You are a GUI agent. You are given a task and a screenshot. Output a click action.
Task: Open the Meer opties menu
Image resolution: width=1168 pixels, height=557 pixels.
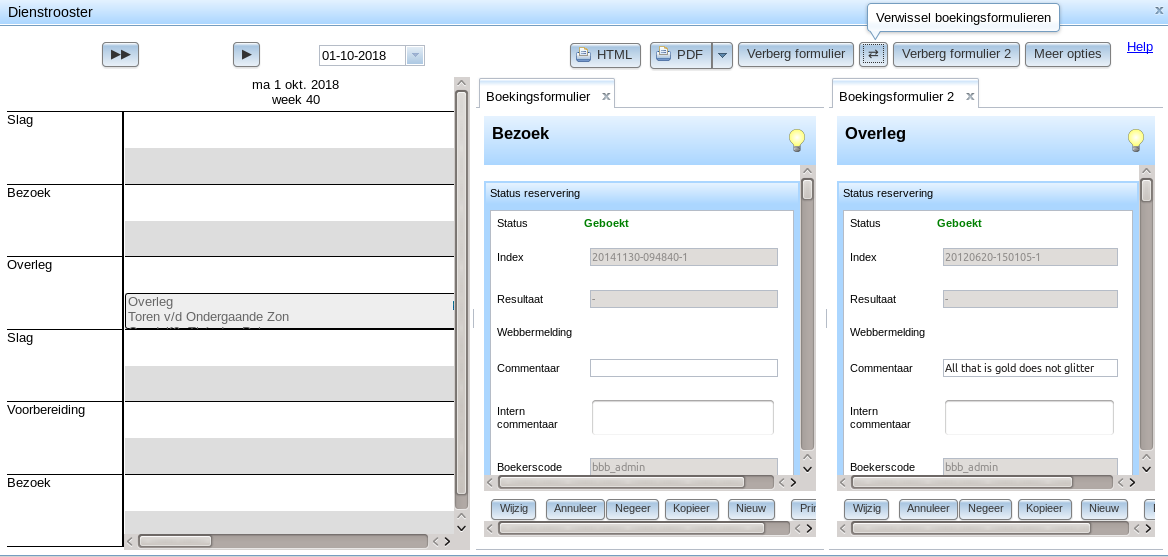tap(1067, 54)
